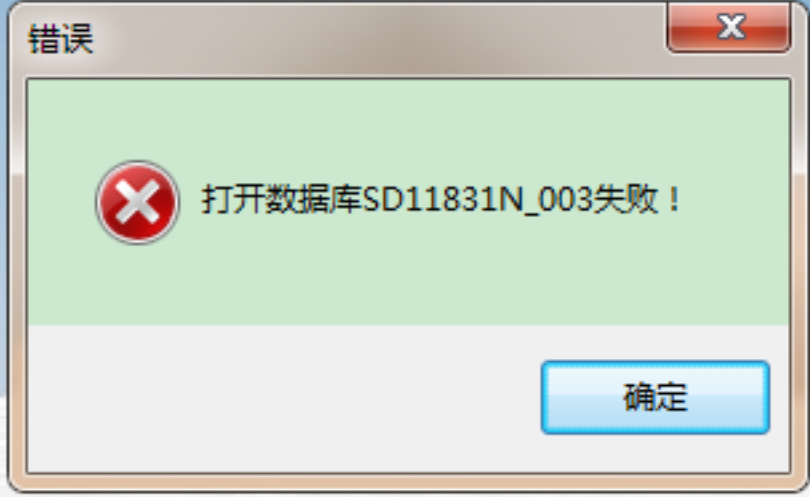Image resolution: width=810 pixels, height=497 pixels.
Task: Click the green area above the error message
Action: pos(408,121)
